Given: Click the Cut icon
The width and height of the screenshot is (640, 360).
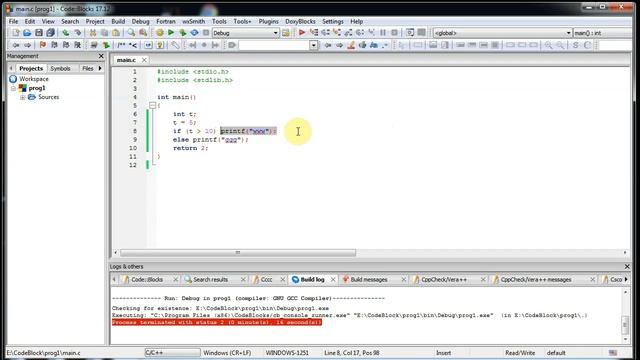Looking at the screenshot, I should click(93, 33).
